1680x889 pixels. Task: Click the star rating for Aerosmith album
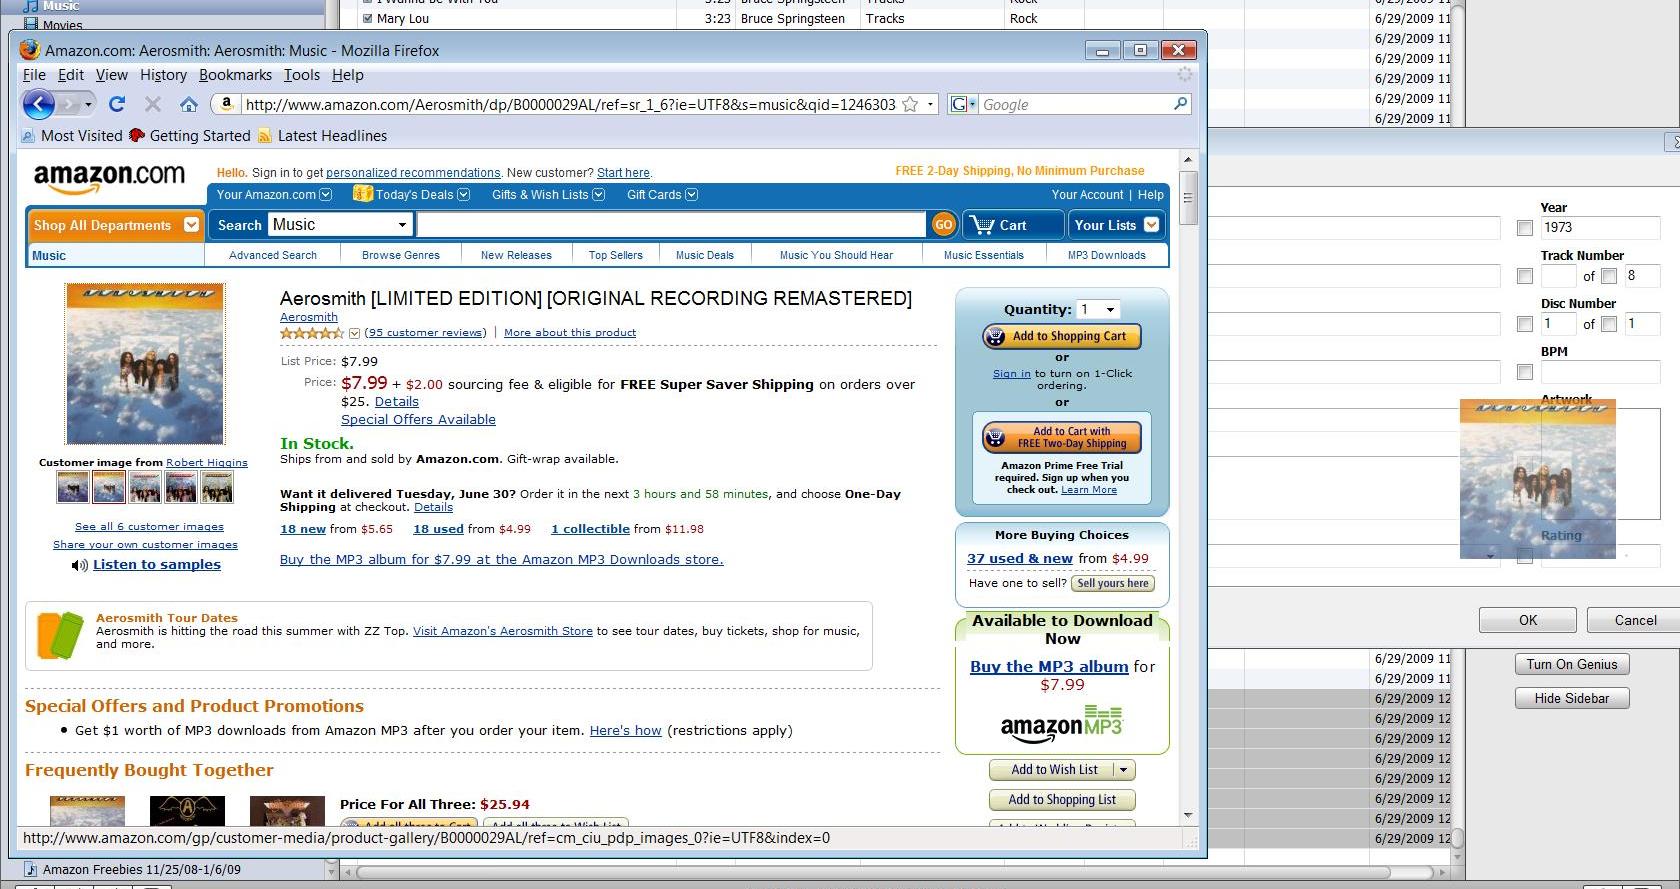tap(312, 333)
